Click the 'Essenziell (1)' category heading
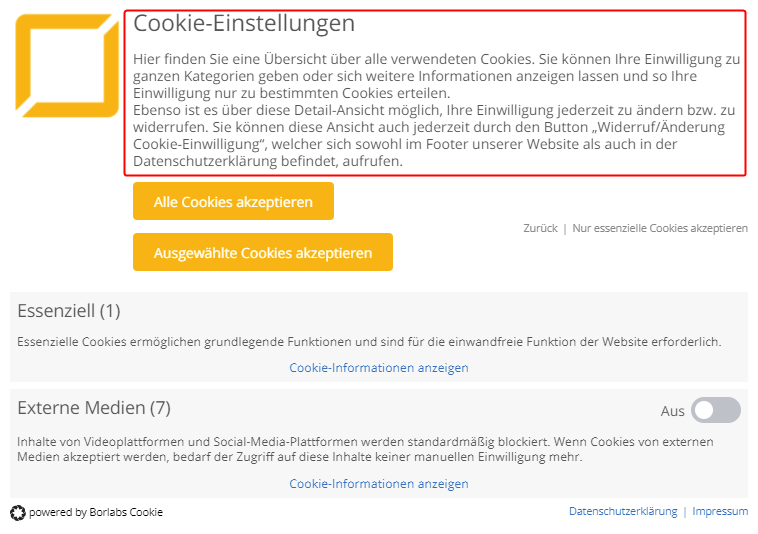Image resolution: width=758 pixels, height=534 pixels. coord(69,311)
